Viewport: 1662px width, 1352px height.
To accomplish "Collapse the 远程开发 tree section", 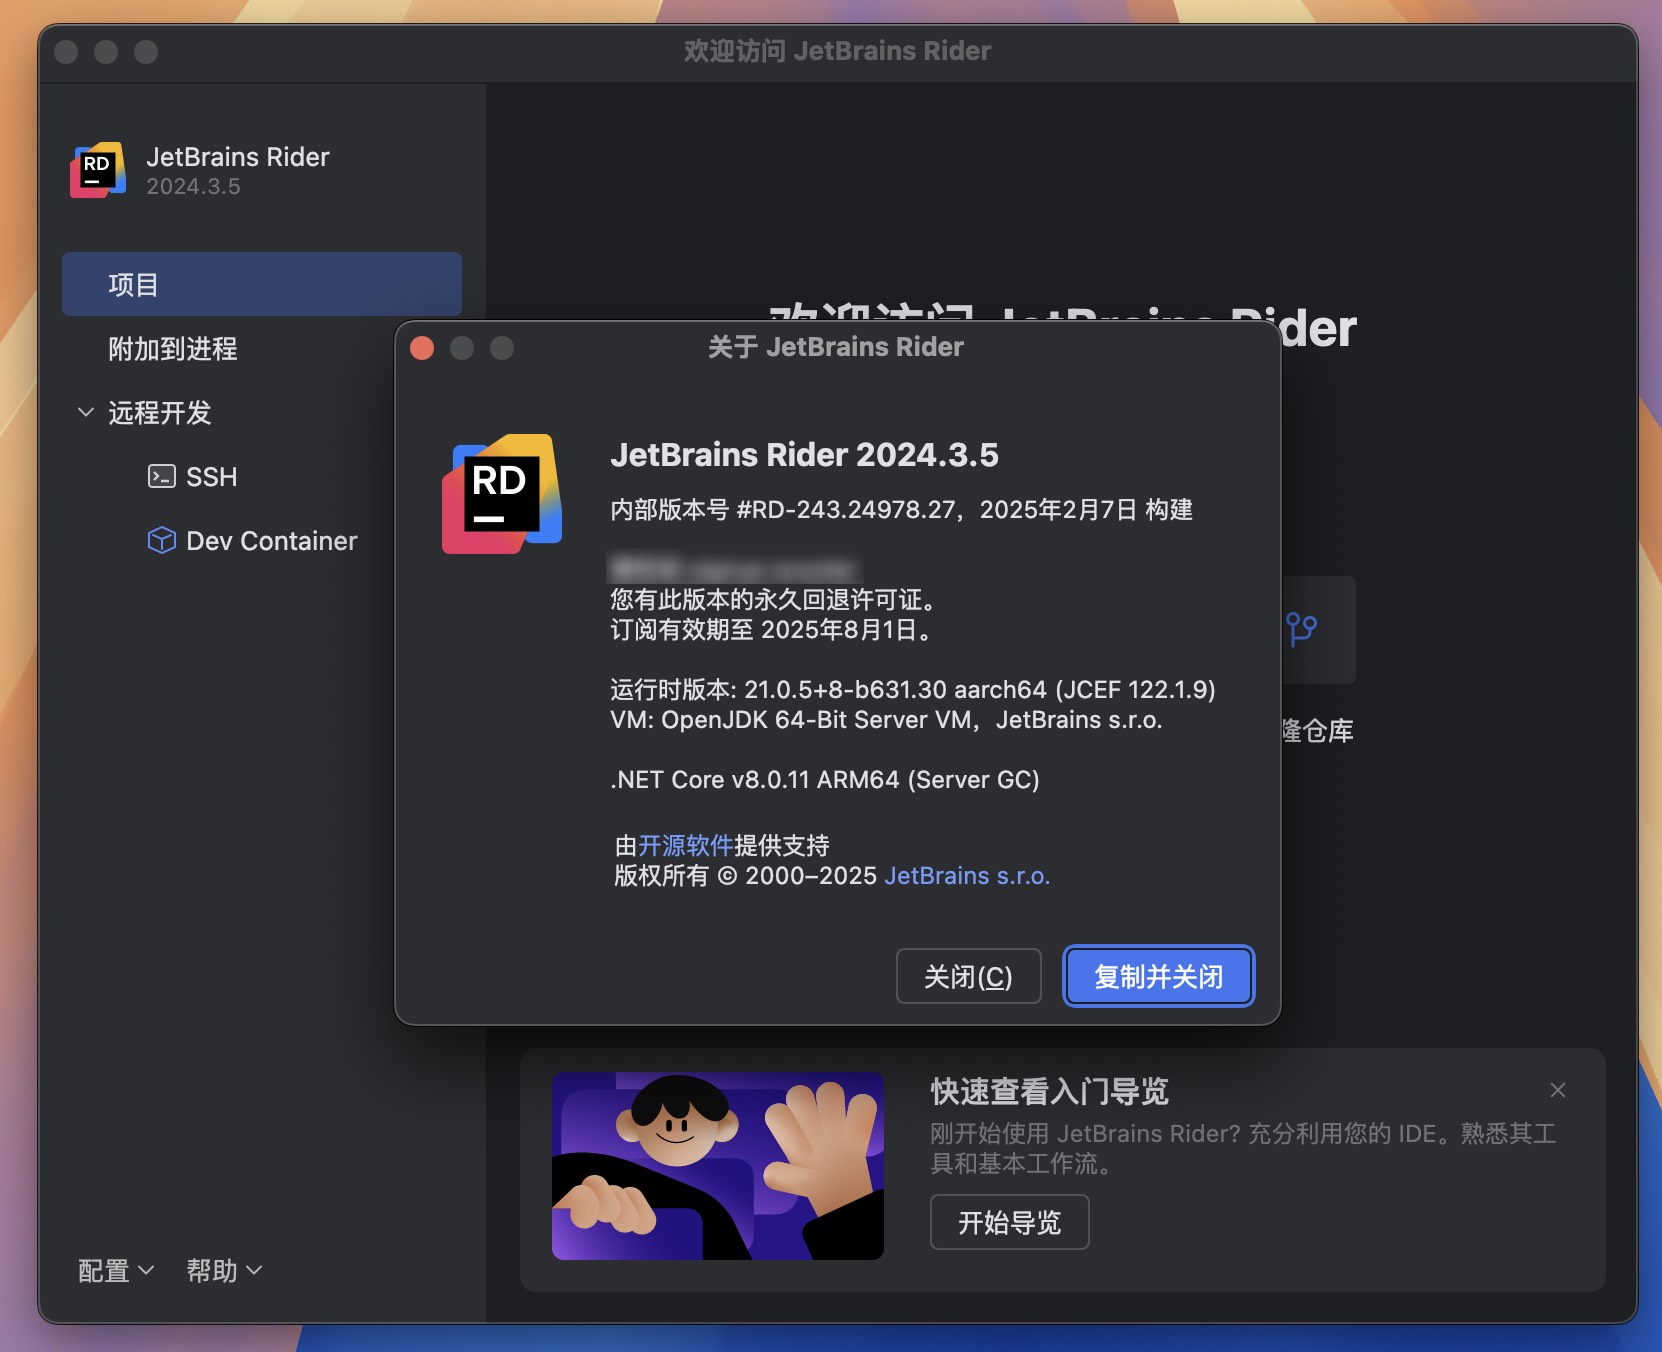I will click(x=86, y=412).
